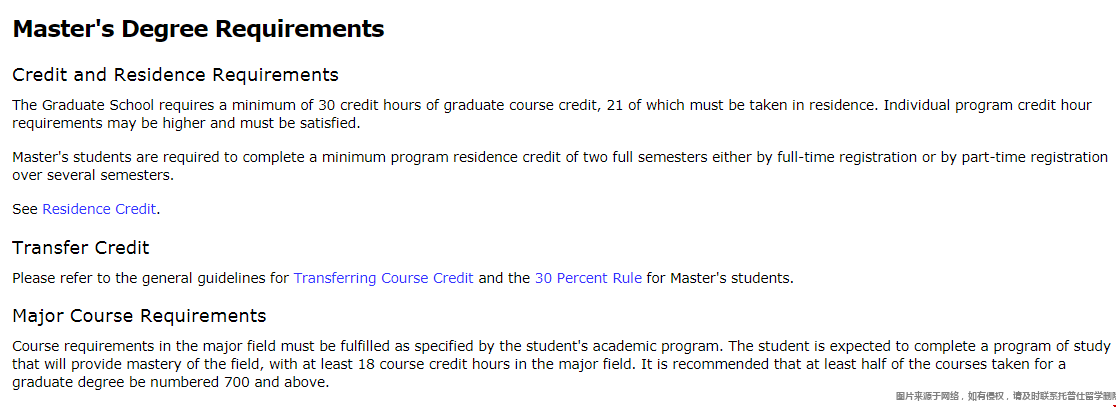Viewport: 1116px width, 407px height.
Task: Click the Transfer Credit heading
Action: (x=81, y=248)
